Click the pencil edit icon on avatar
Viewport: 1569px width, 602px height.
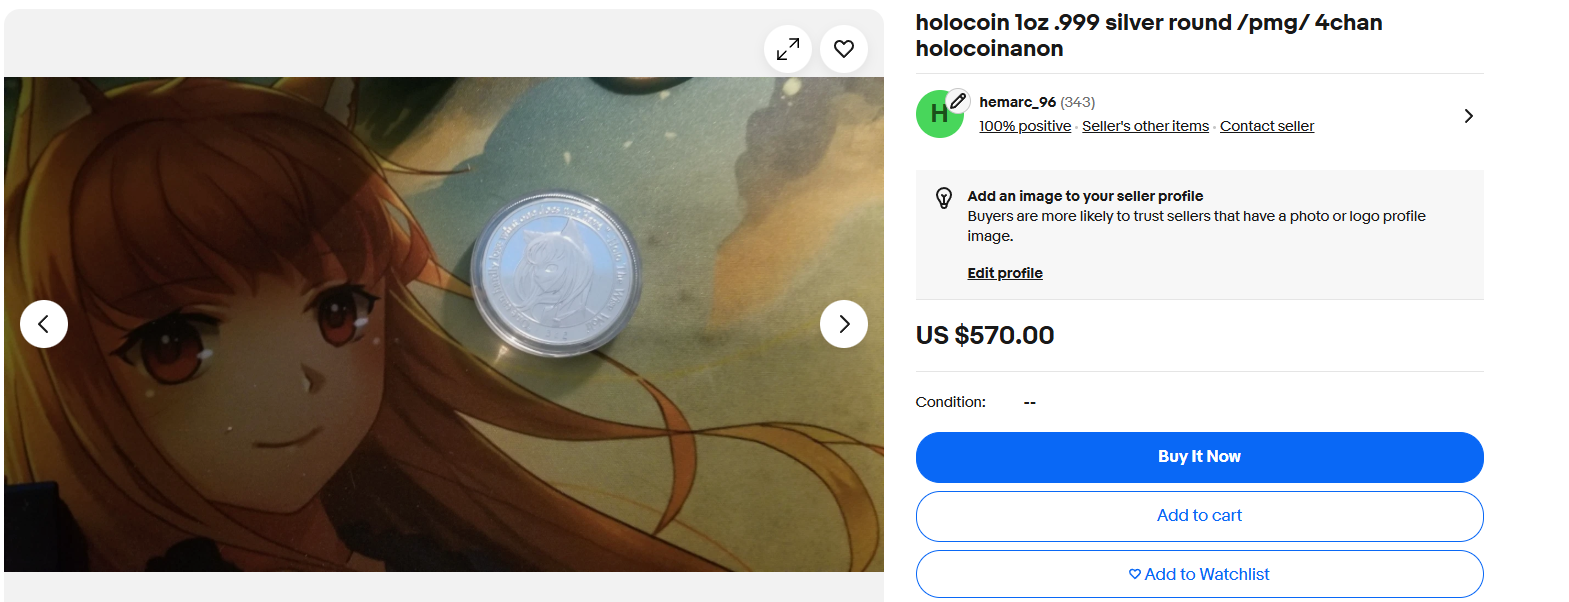[x=958, y=101]
